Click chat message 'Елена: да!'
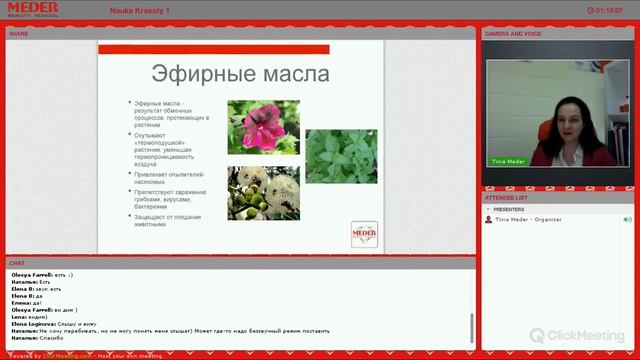Image resolution: width=640 pixels, height=360 pixels. tap(27, 303)
